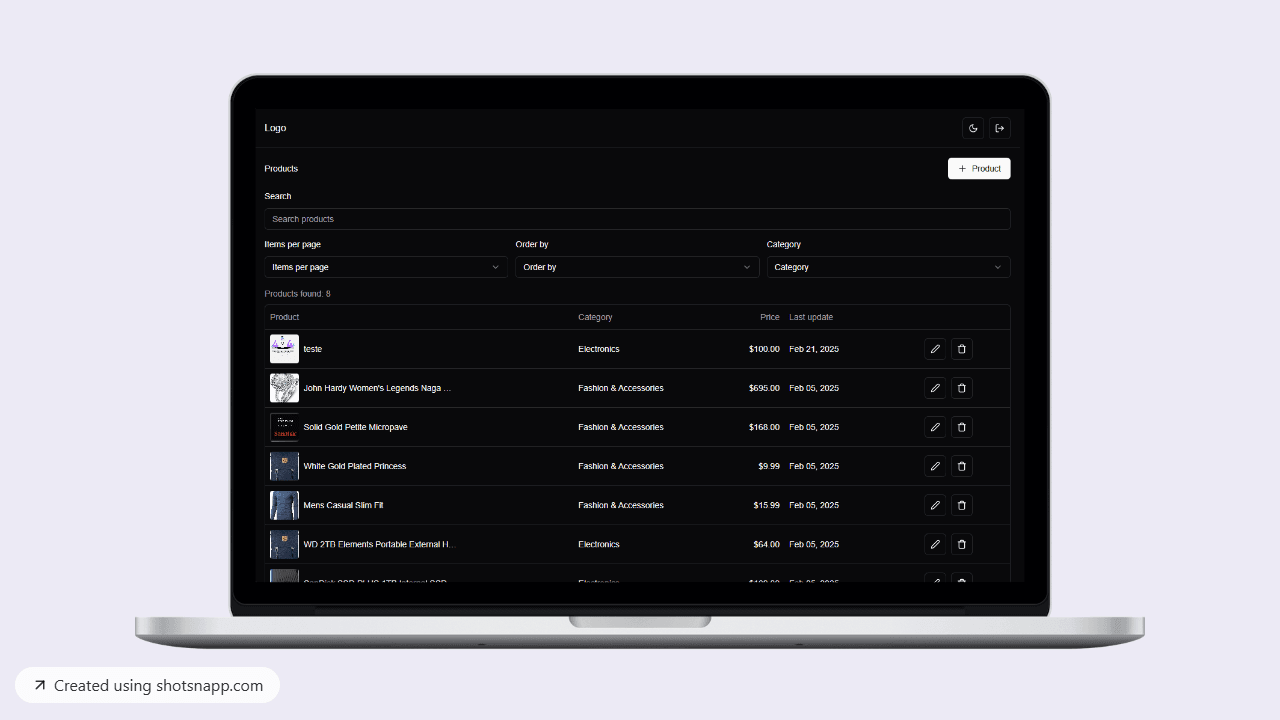
Task: Click the + Product button
Action: 979,168
